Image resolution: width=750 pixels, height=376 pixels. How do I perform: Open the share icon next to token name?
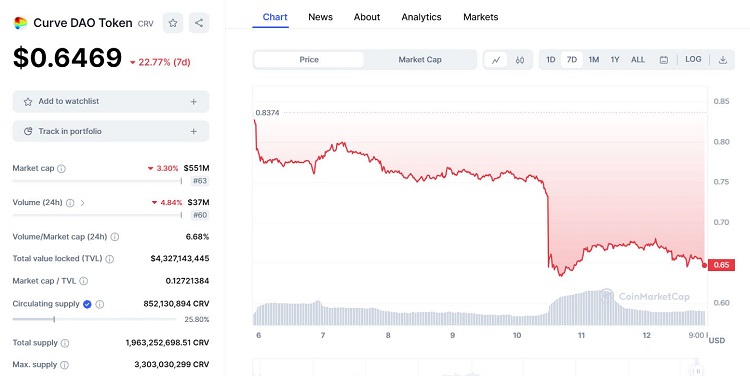pos(199,22)
